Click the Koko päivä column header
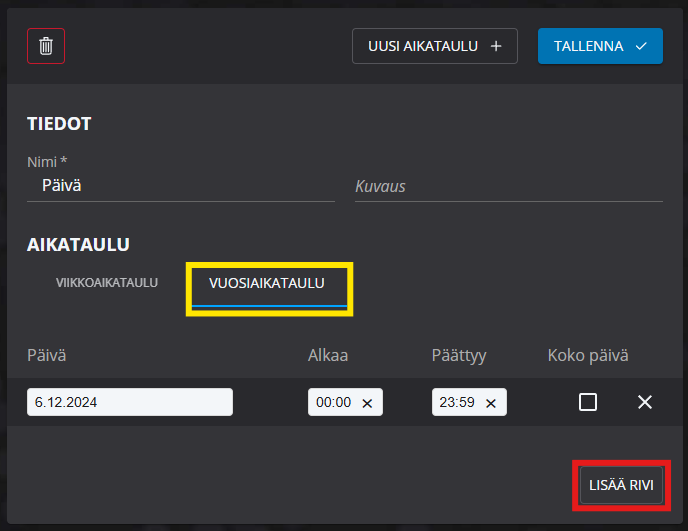The width and height of the screenshot is (688, 531). (588, 355)
